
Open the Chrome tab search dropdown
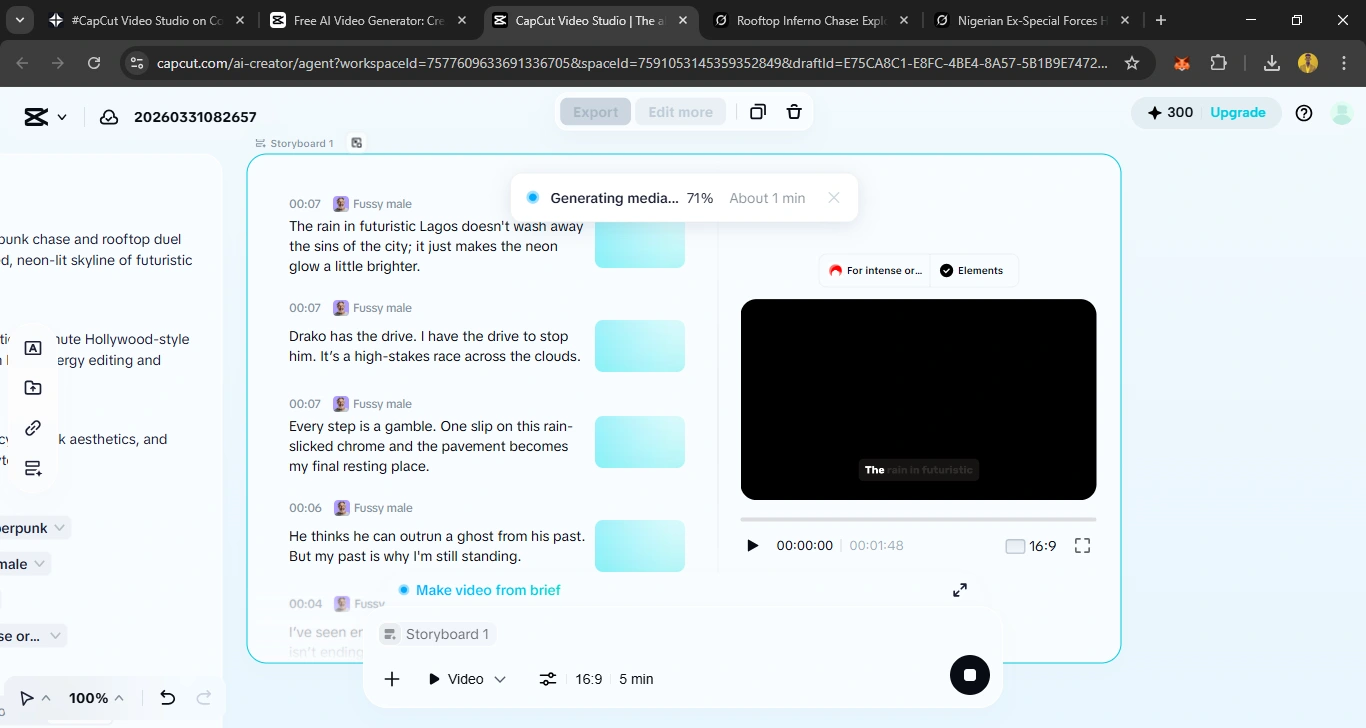click(x=20, y=20)
